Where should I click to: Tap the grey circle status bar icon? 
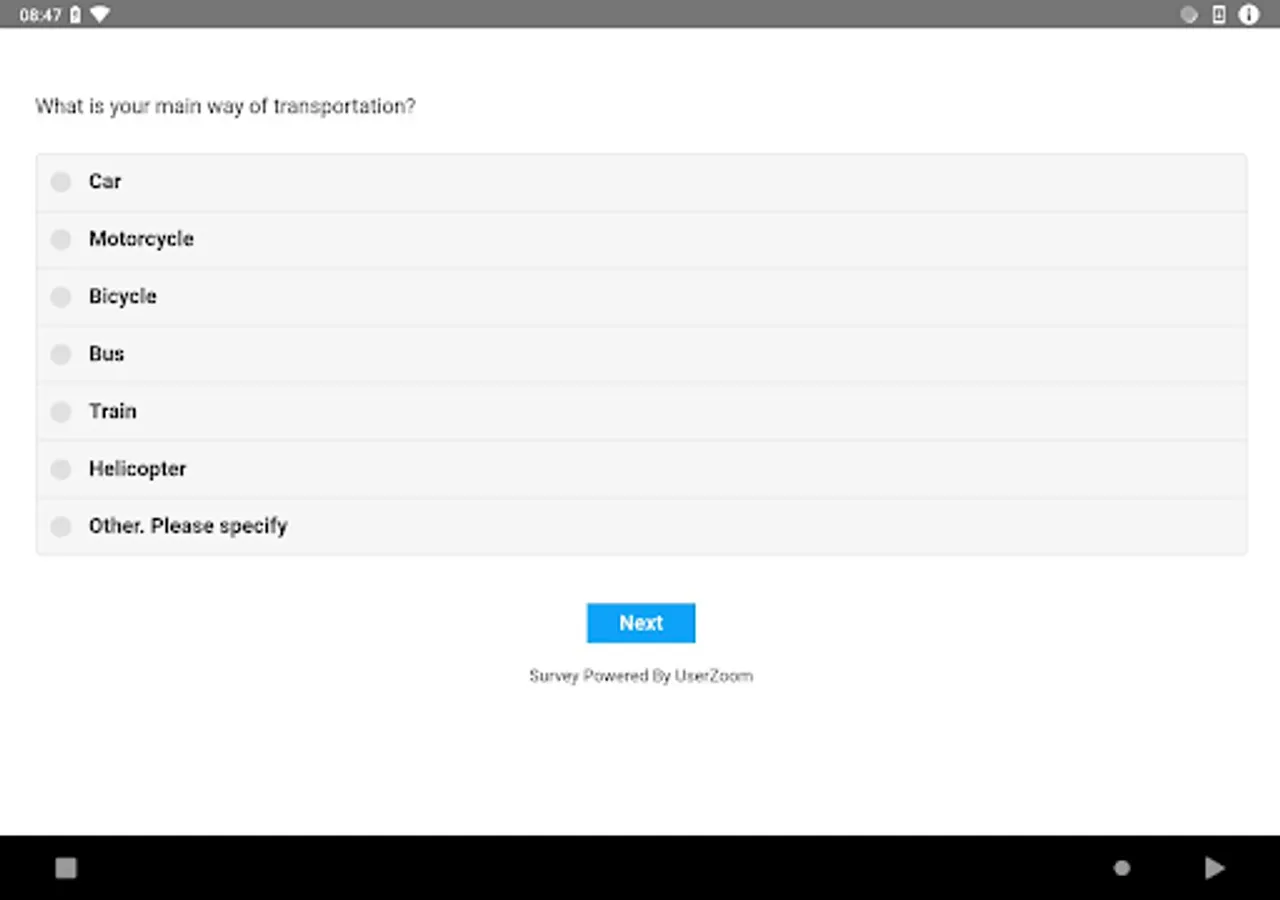point(1189,14)
